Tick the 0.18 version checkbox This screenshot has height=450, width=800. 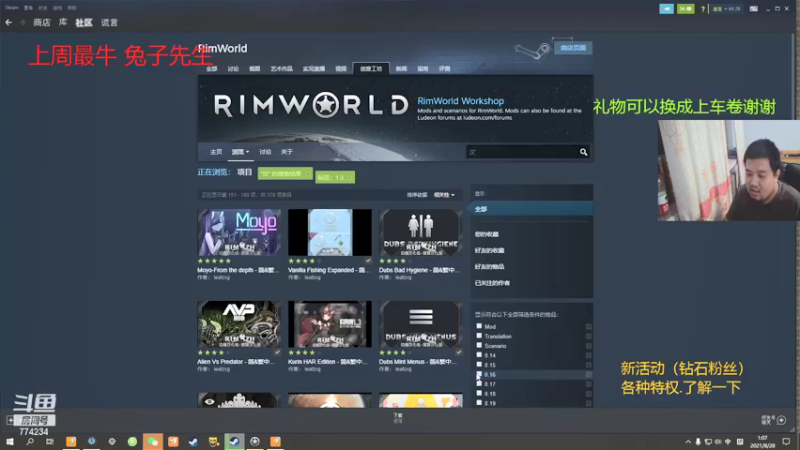coord(479,393)
